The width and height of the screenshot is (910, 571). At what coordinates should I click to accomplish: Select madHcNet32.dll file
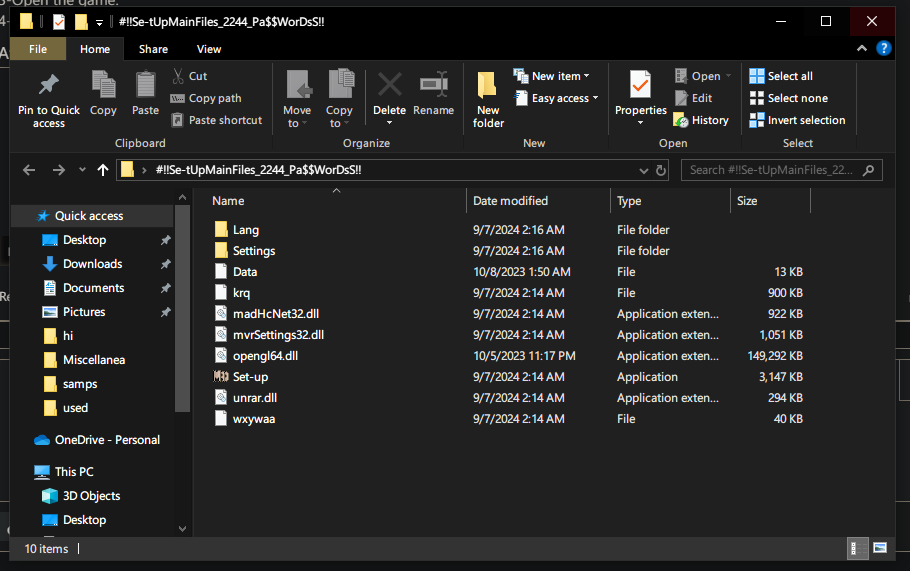click(276, 314)
